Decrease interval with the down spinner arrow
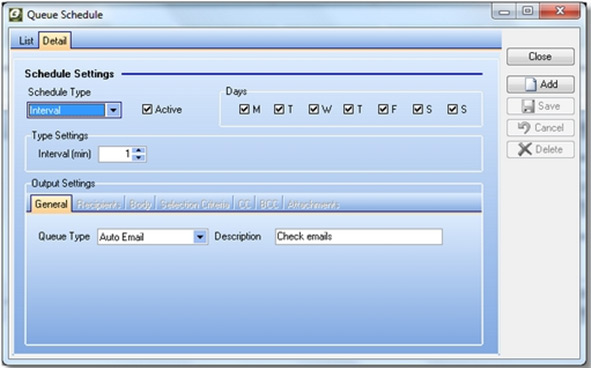The height and width of the screenshot is (368, 591). point(139,158)
